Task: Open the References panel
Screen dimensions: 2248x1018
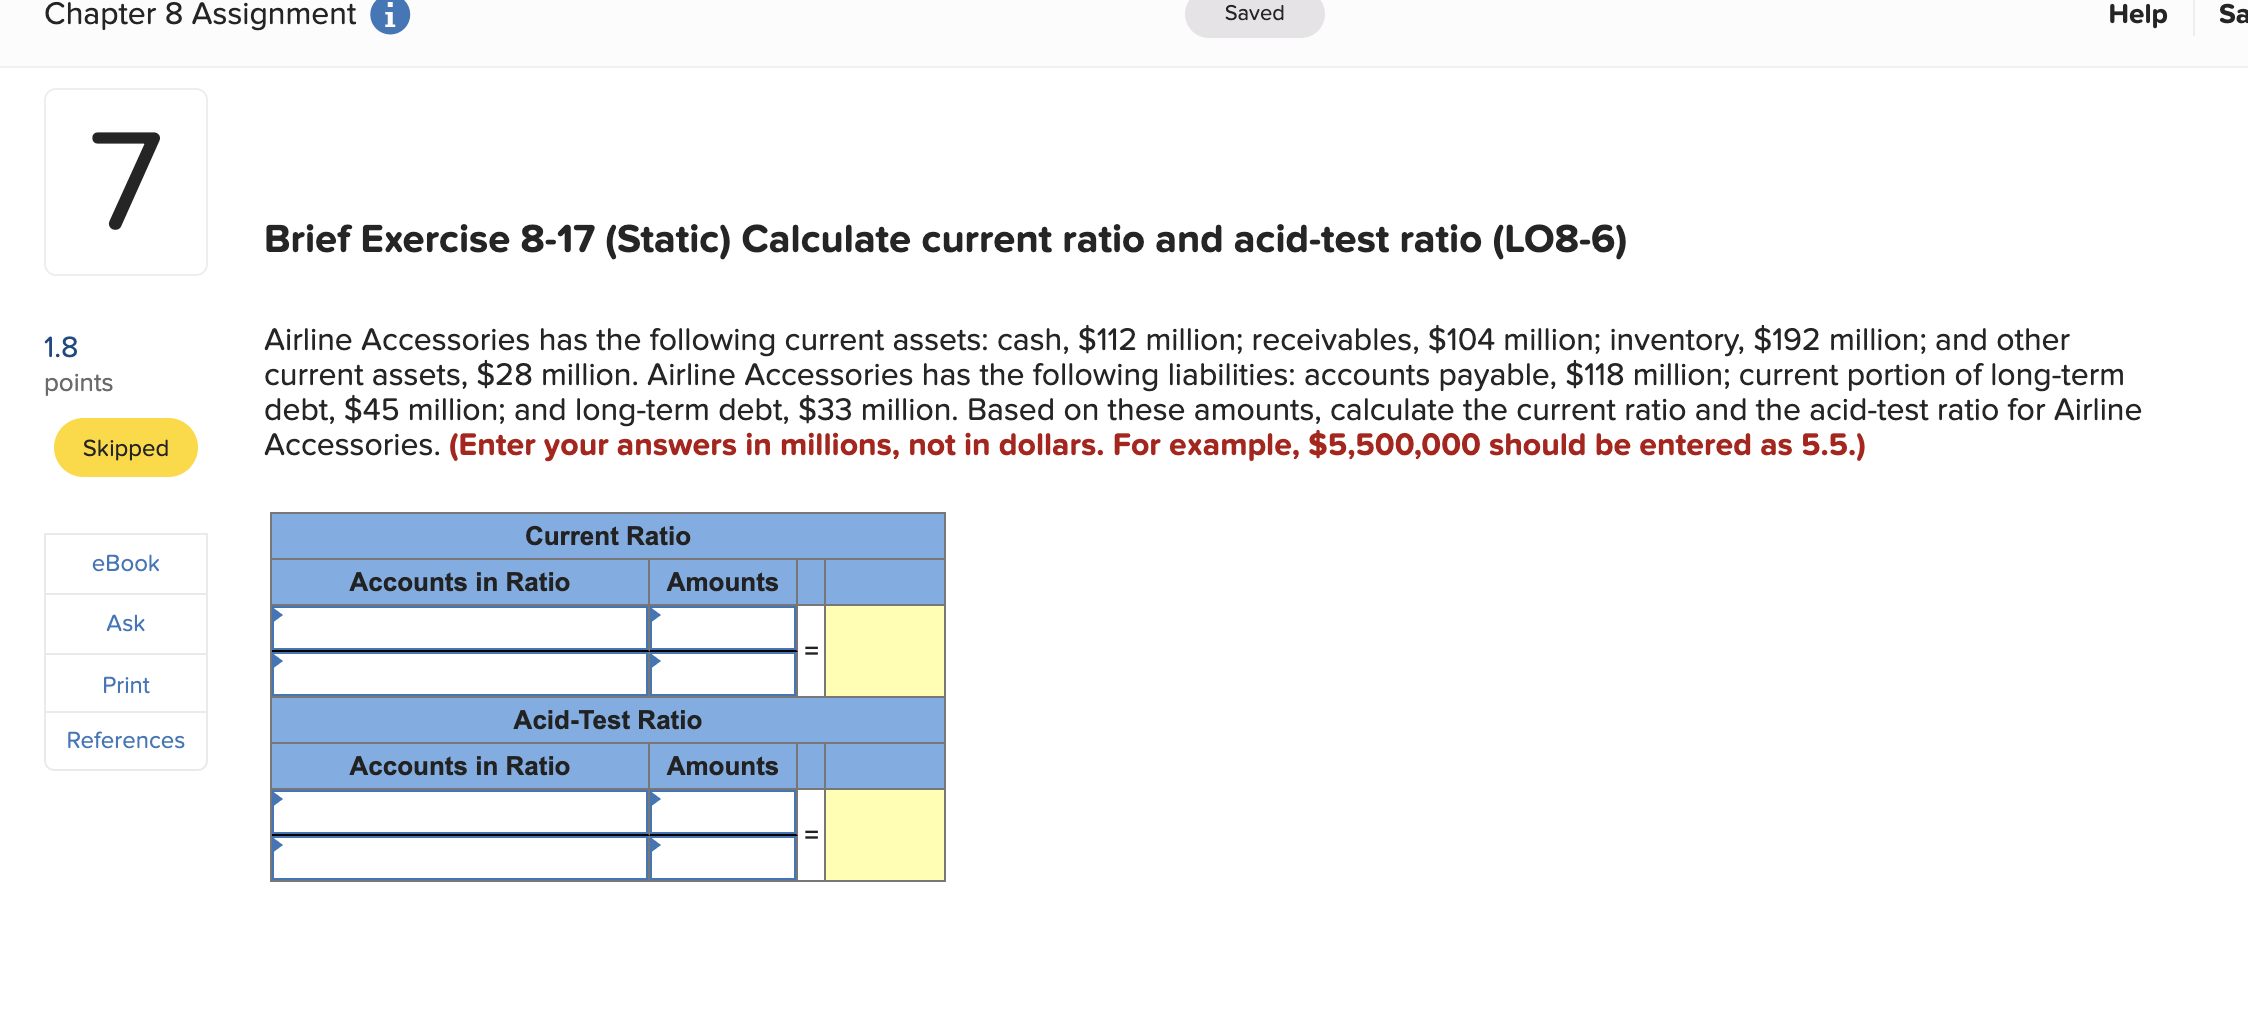Action: [x=125, y=740]
